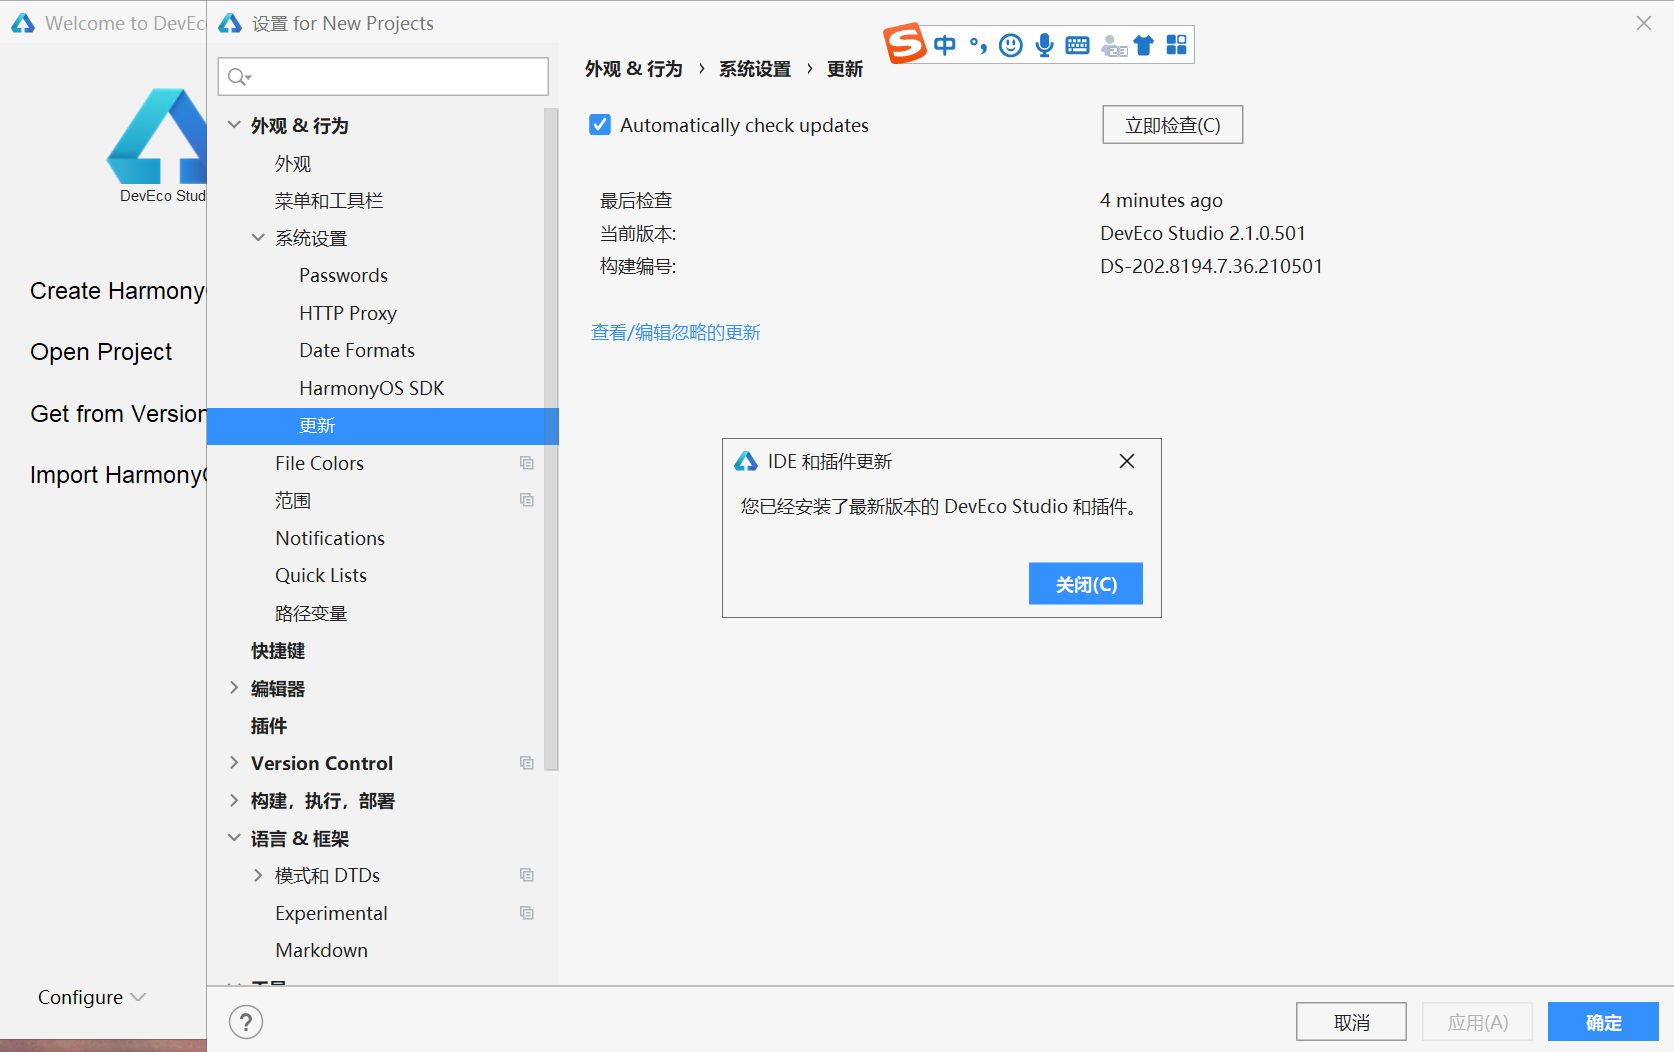Close the settings window with the X
1674x1052 pixels.
1644,23
